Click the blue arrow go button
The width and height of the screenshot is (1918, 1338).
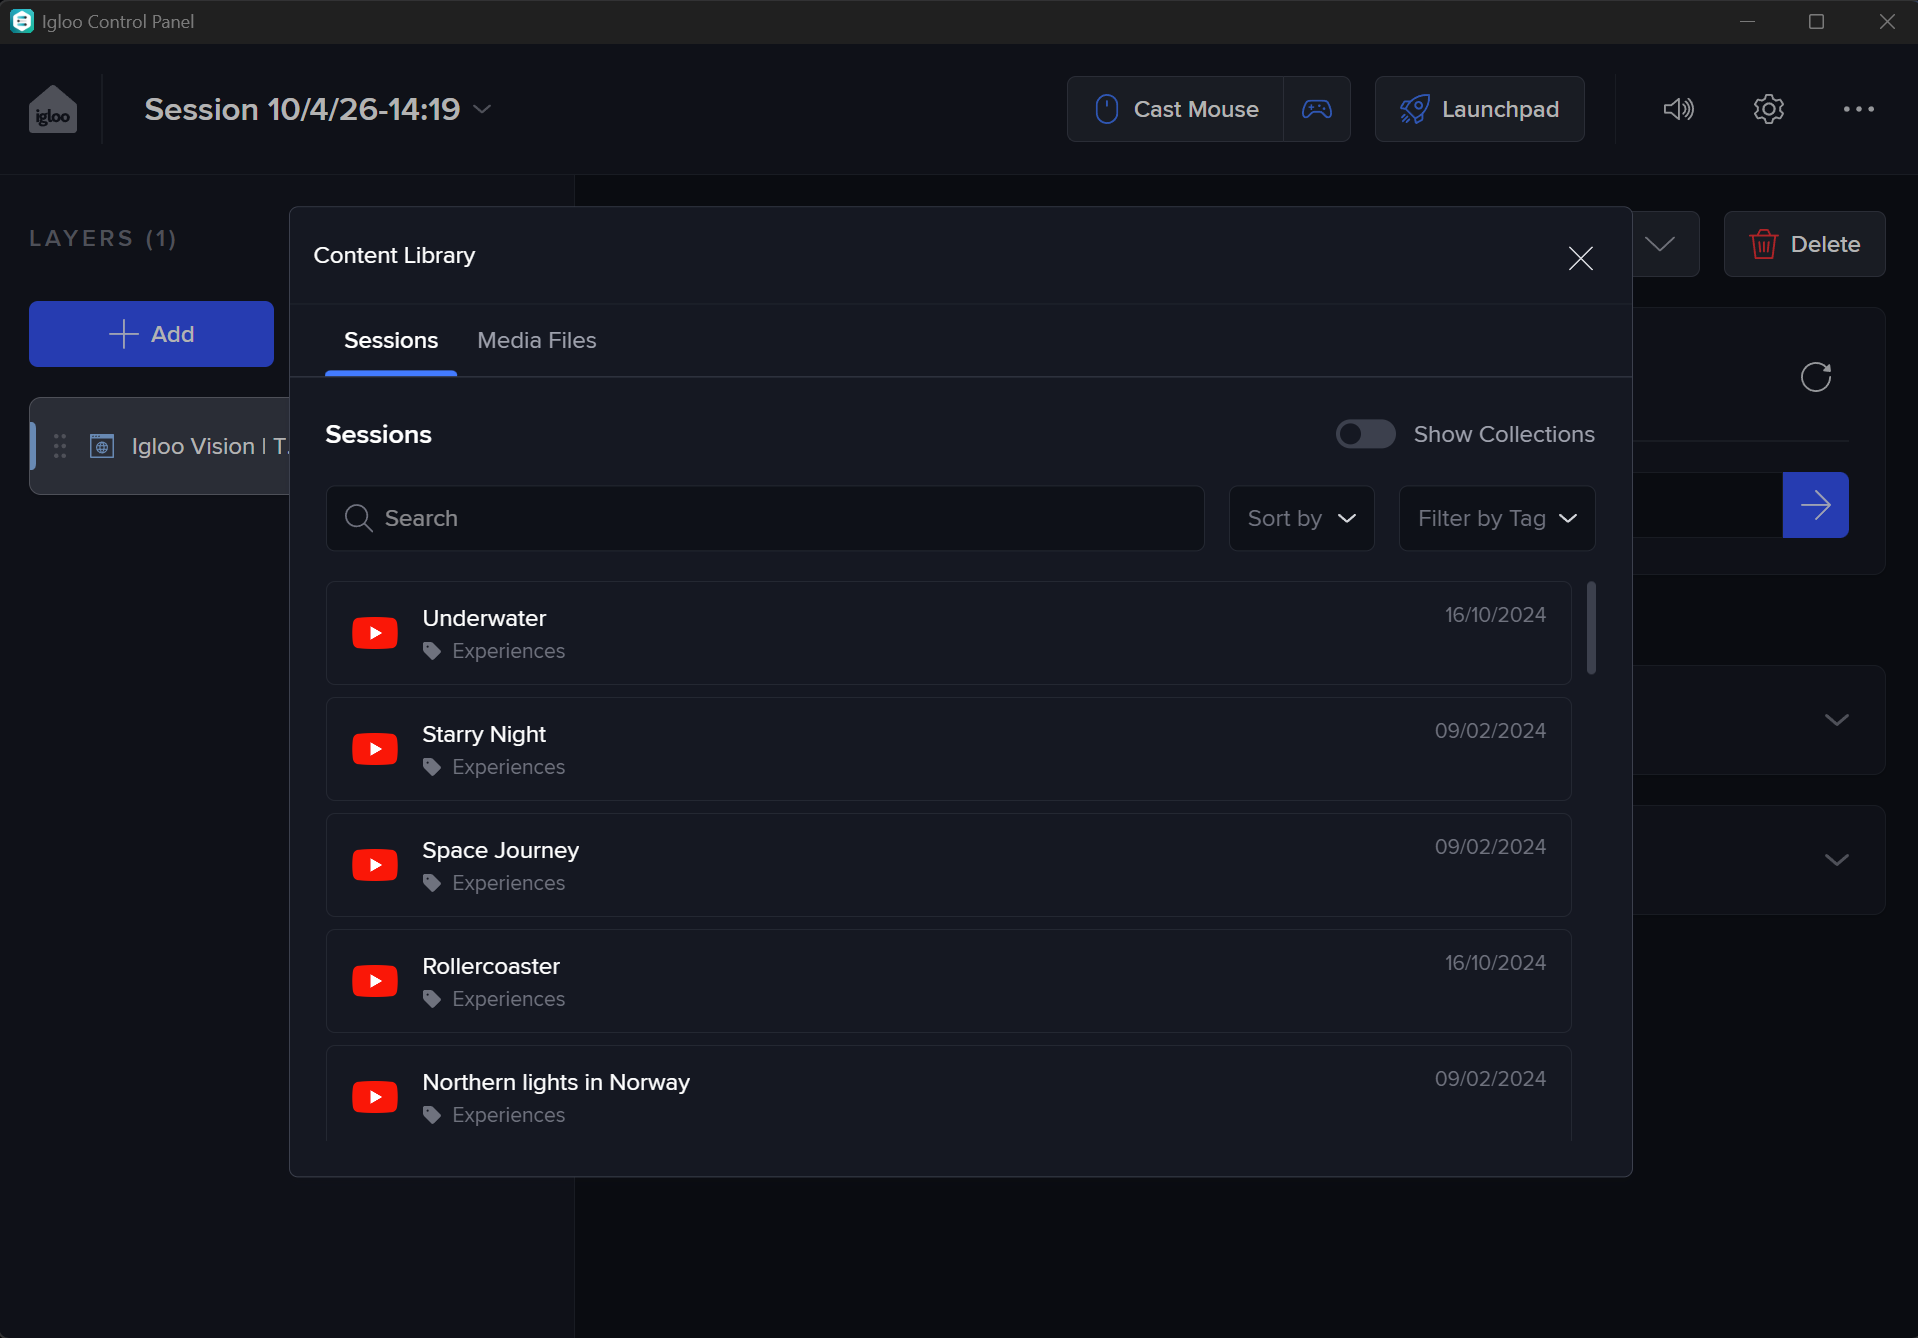[x=1815, y=505]
